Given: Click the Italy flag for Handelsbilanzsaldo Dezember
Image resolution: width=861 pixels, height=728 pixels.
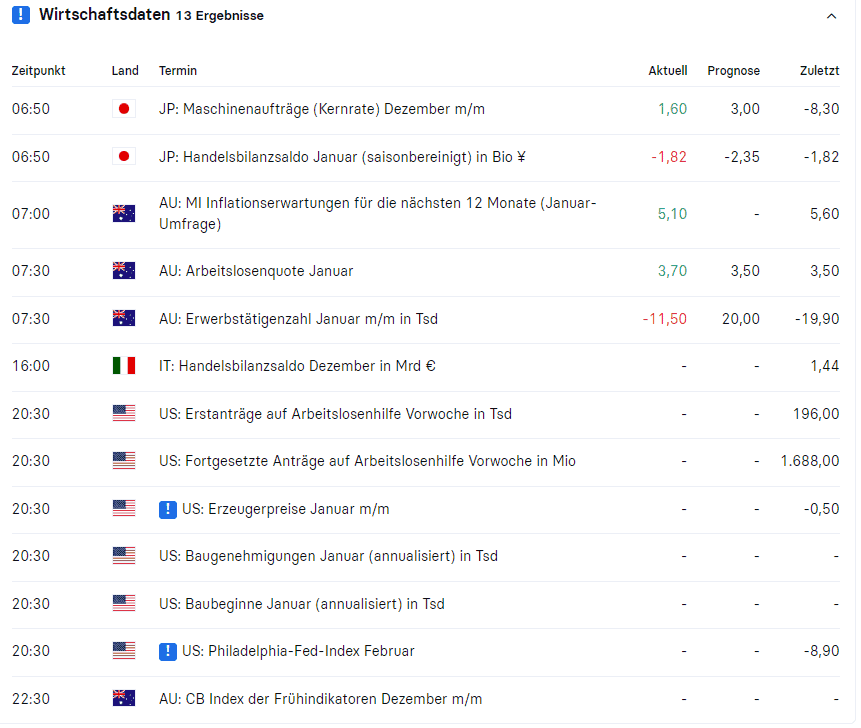Looking at the screenshot, I should tap(124, 366).
